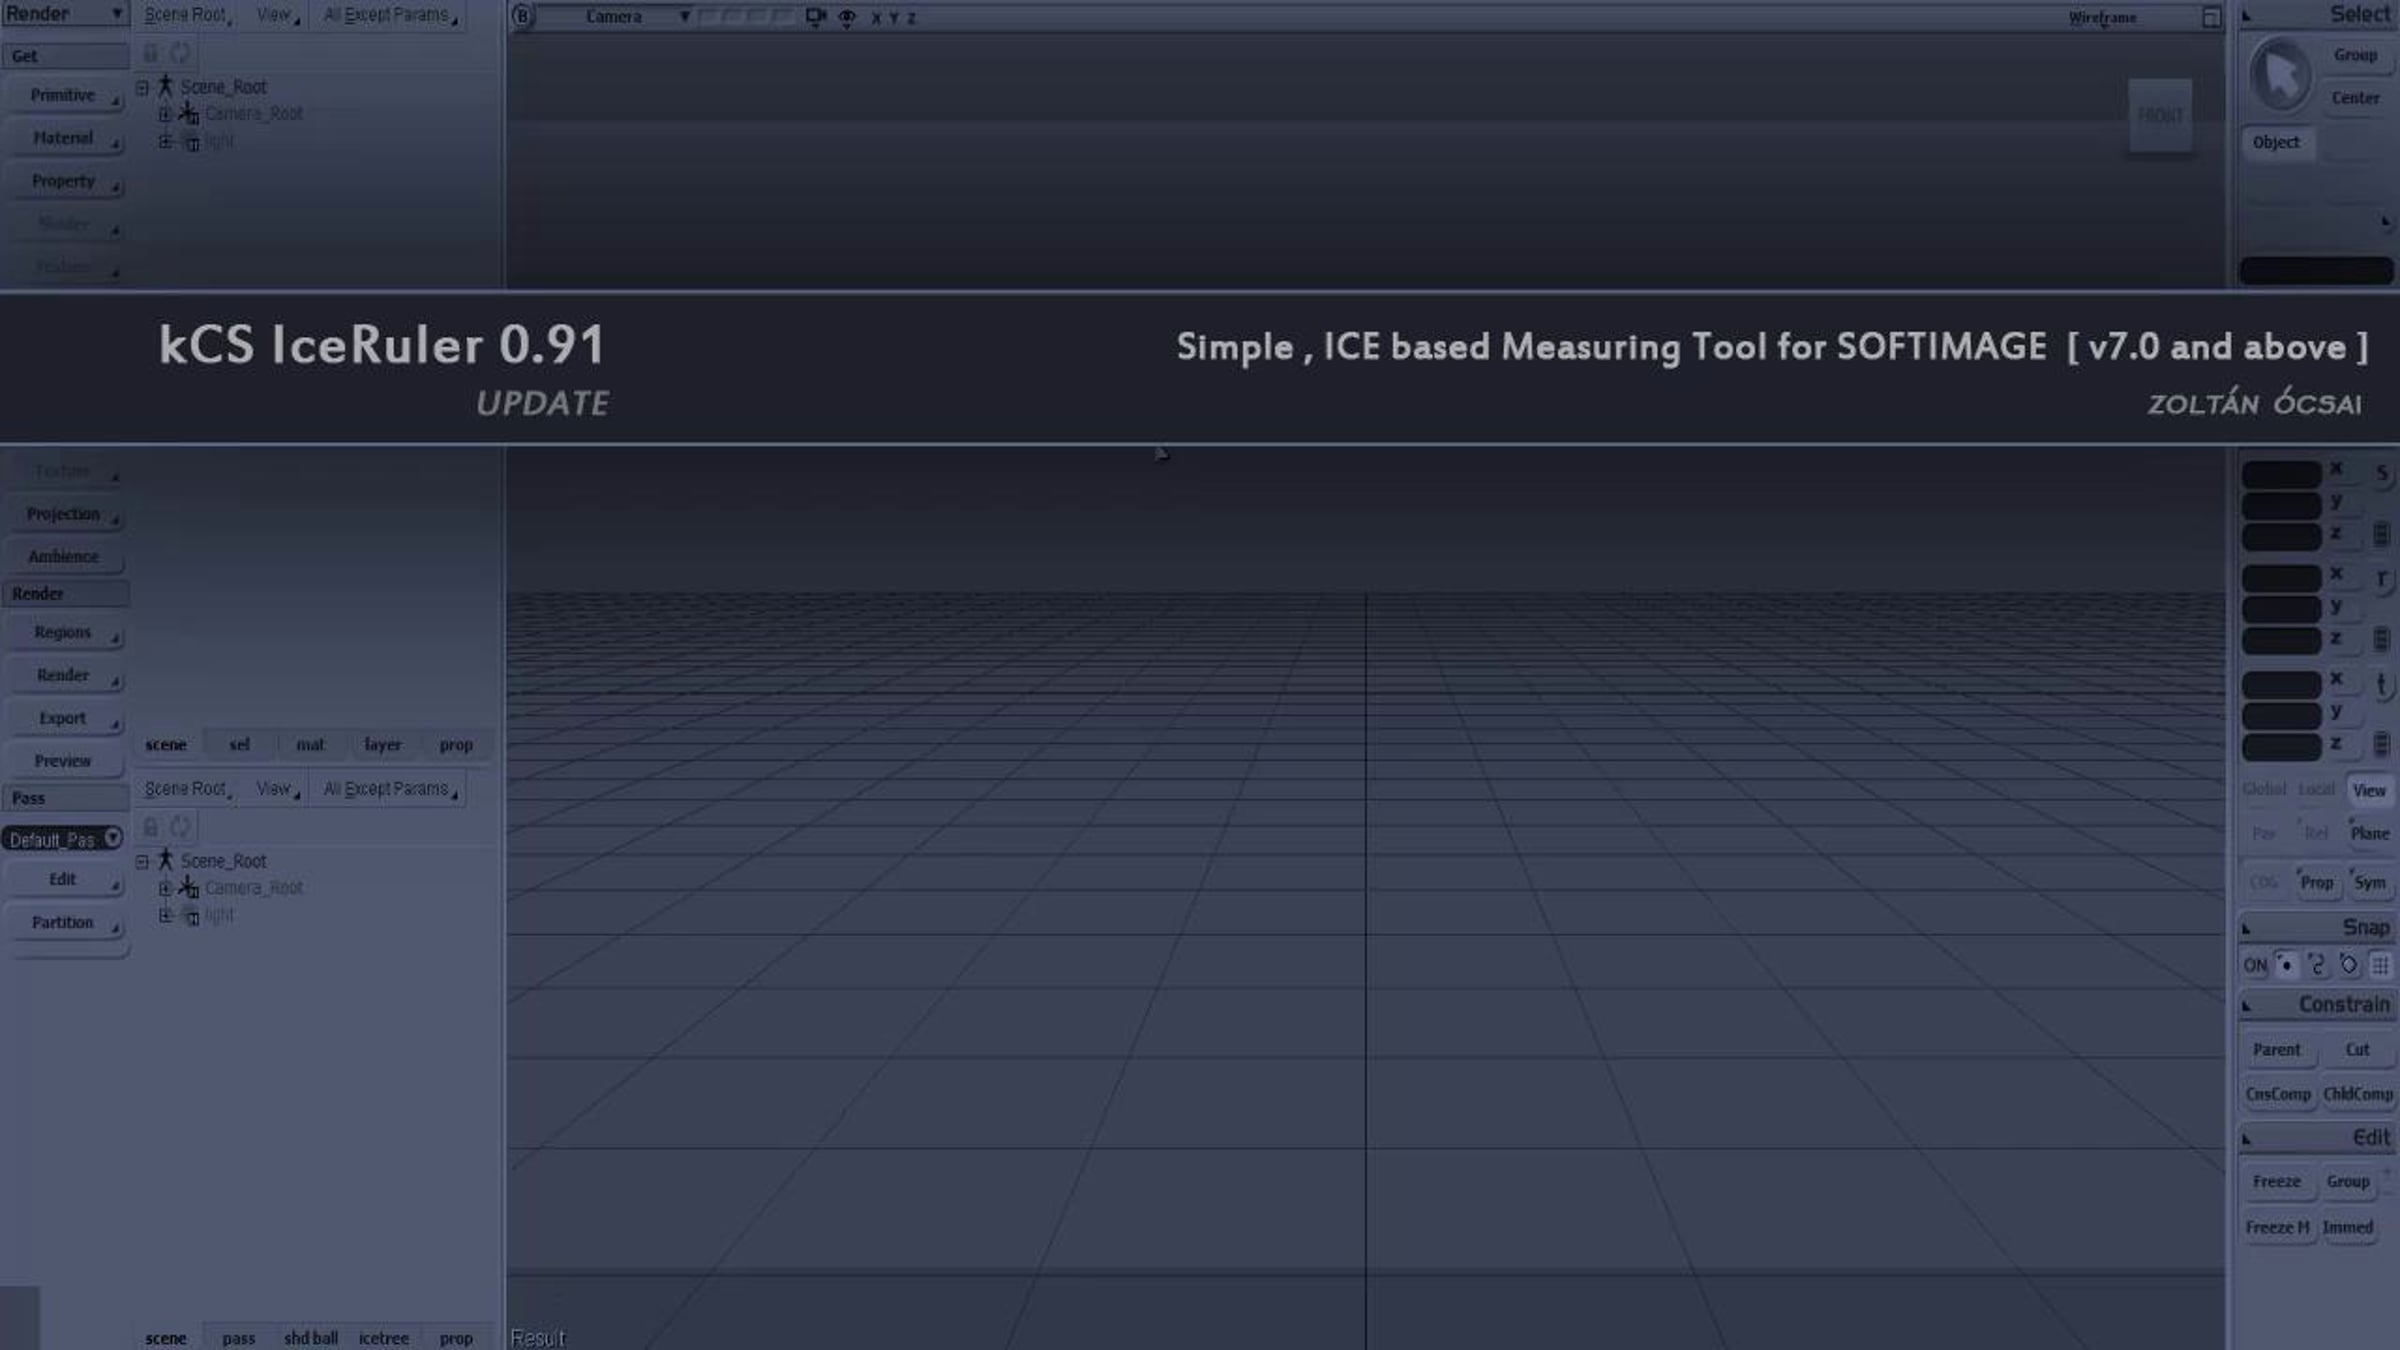Click the translation z value field
Screen dimensions: 2400x1350
(x=2281, y=747)
